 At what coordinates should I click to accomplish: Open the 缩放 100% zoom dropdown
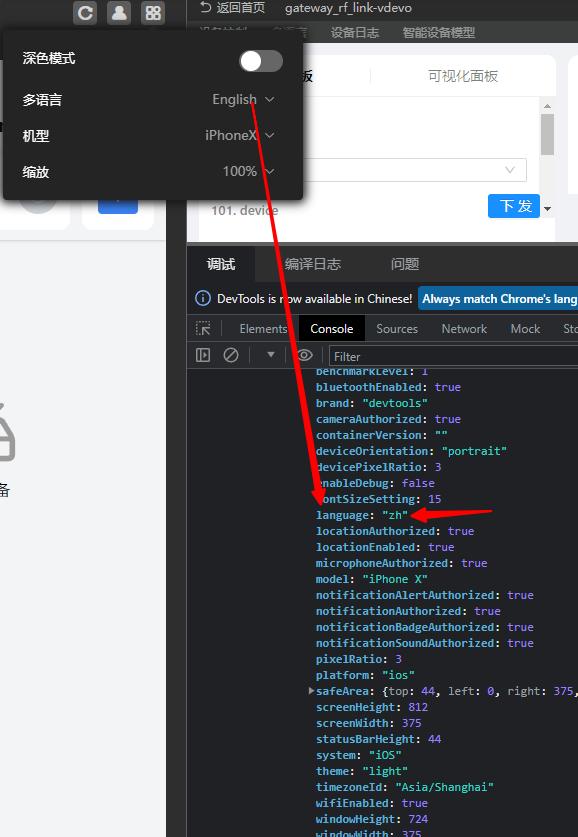249,171
